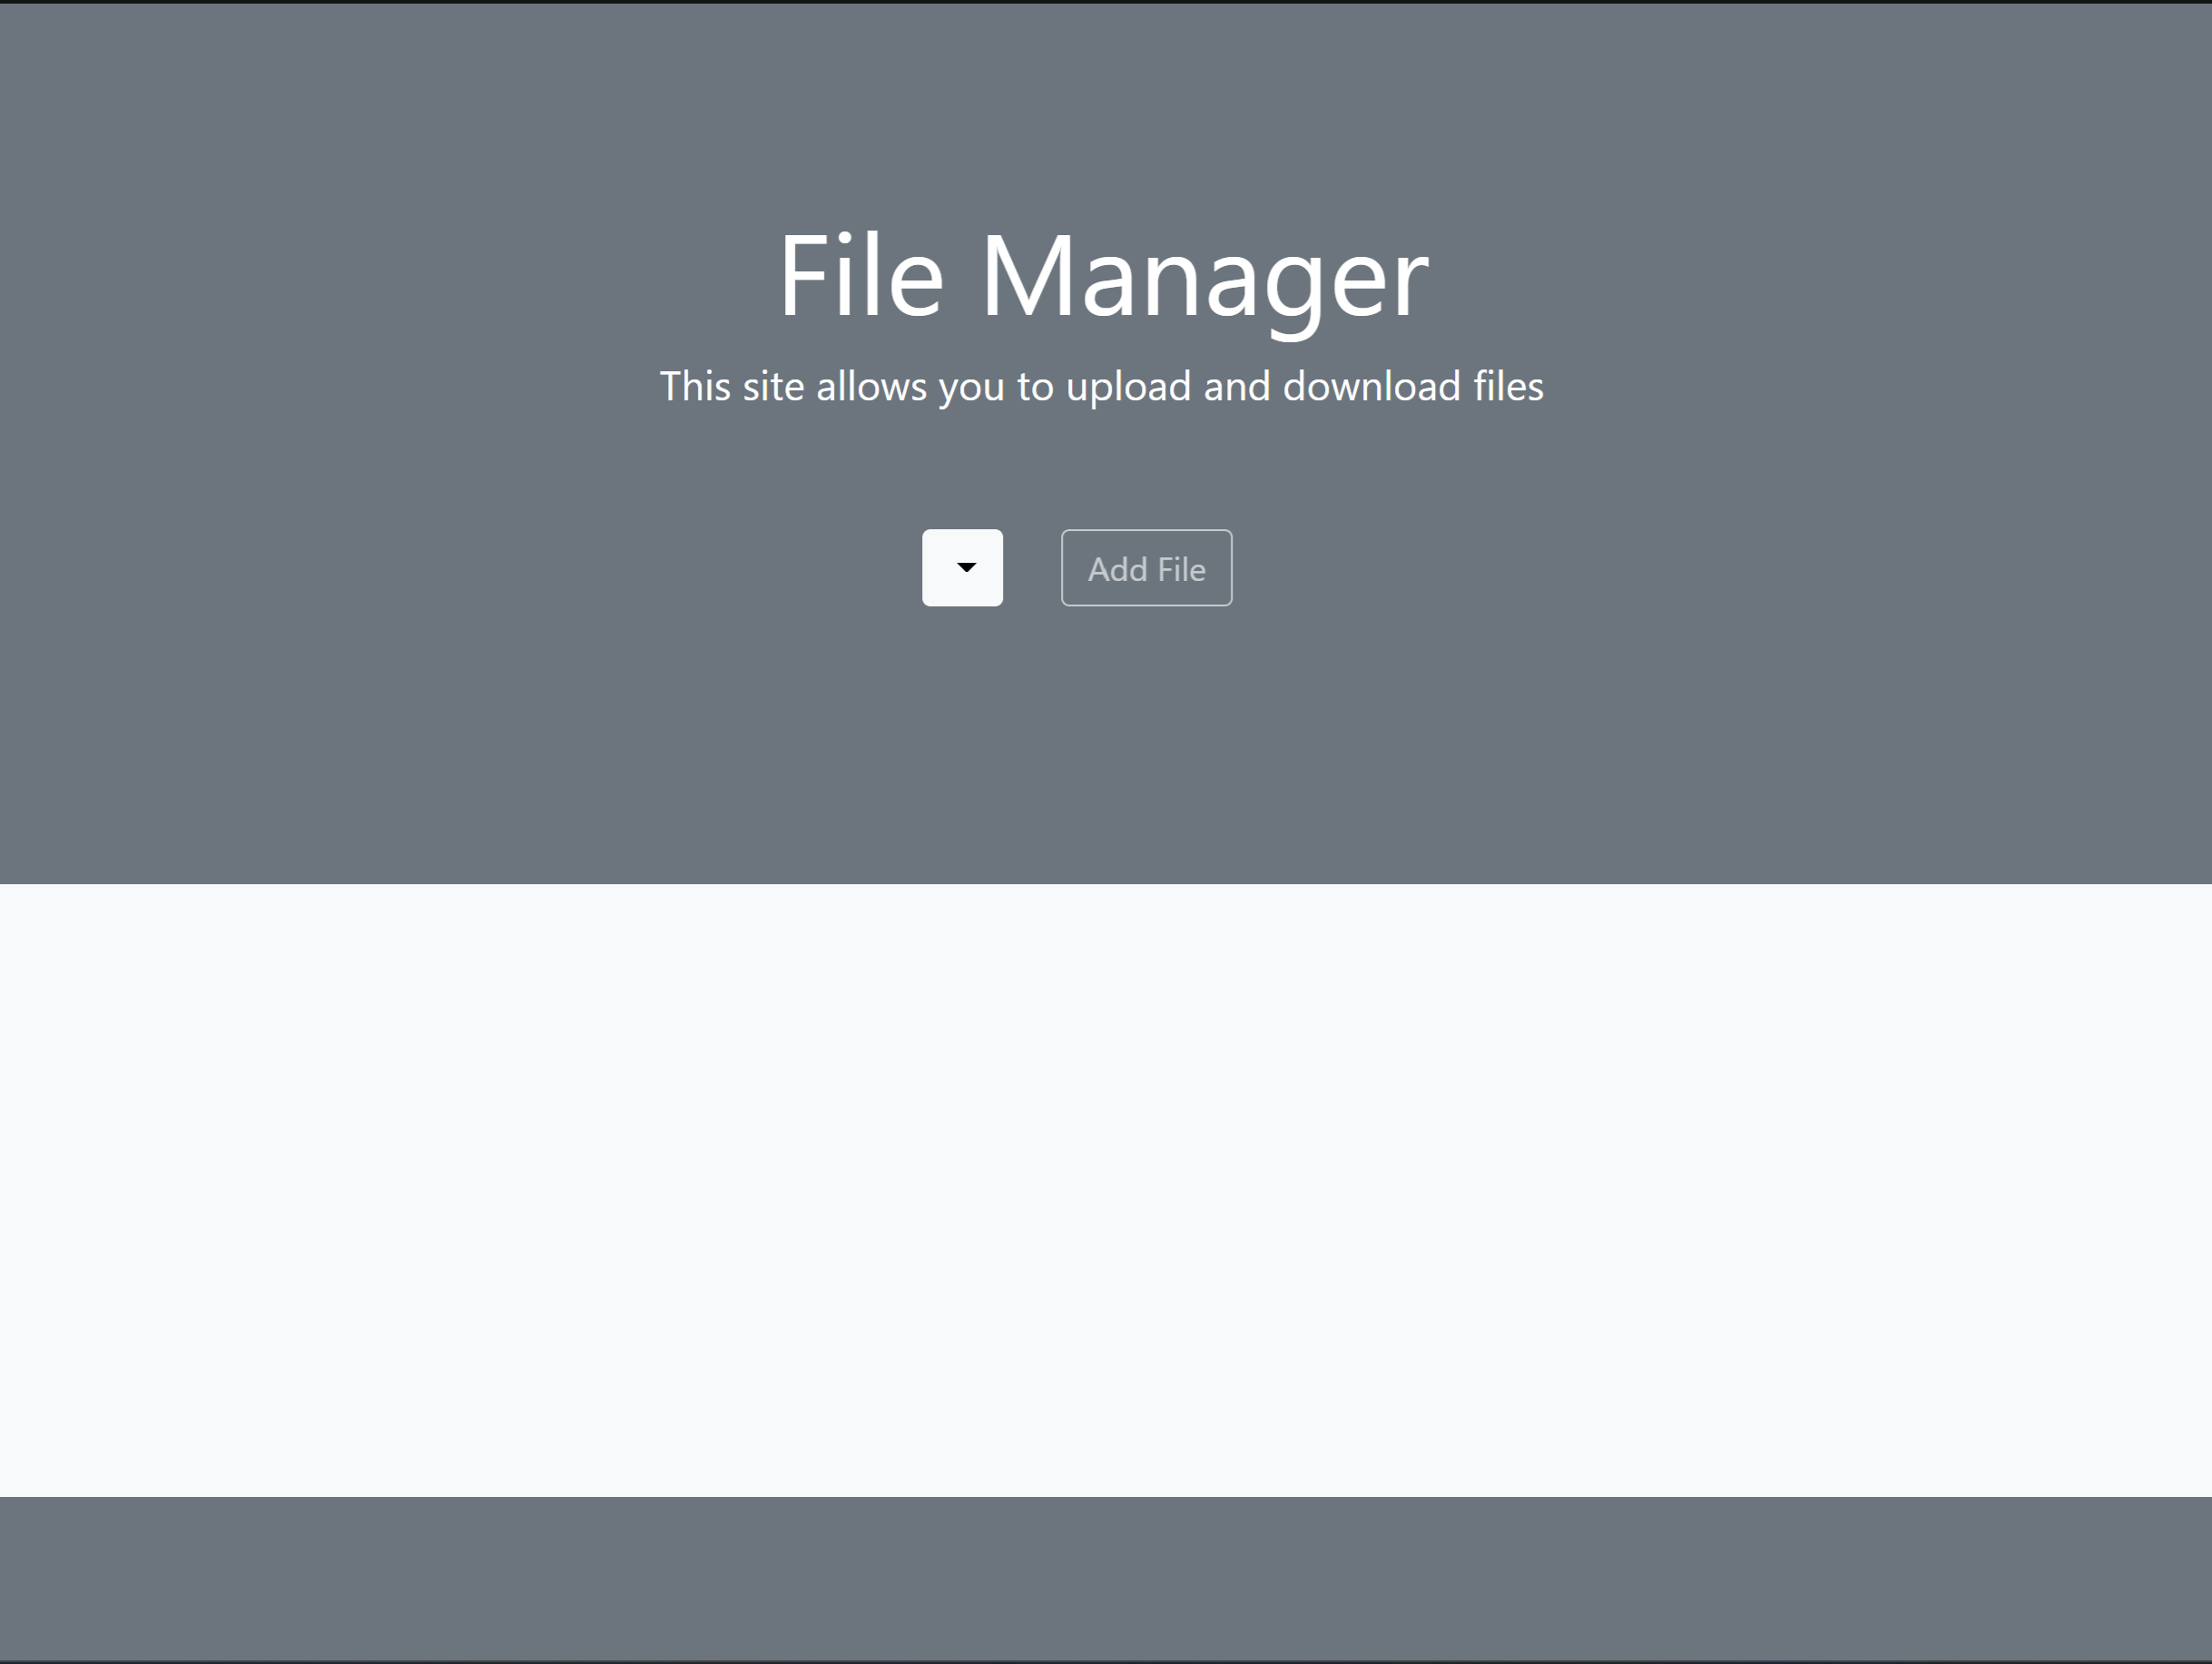Click the word "upload" in the subtitle
The height and width of the screenshot is (1664, 2212).
1128,387
